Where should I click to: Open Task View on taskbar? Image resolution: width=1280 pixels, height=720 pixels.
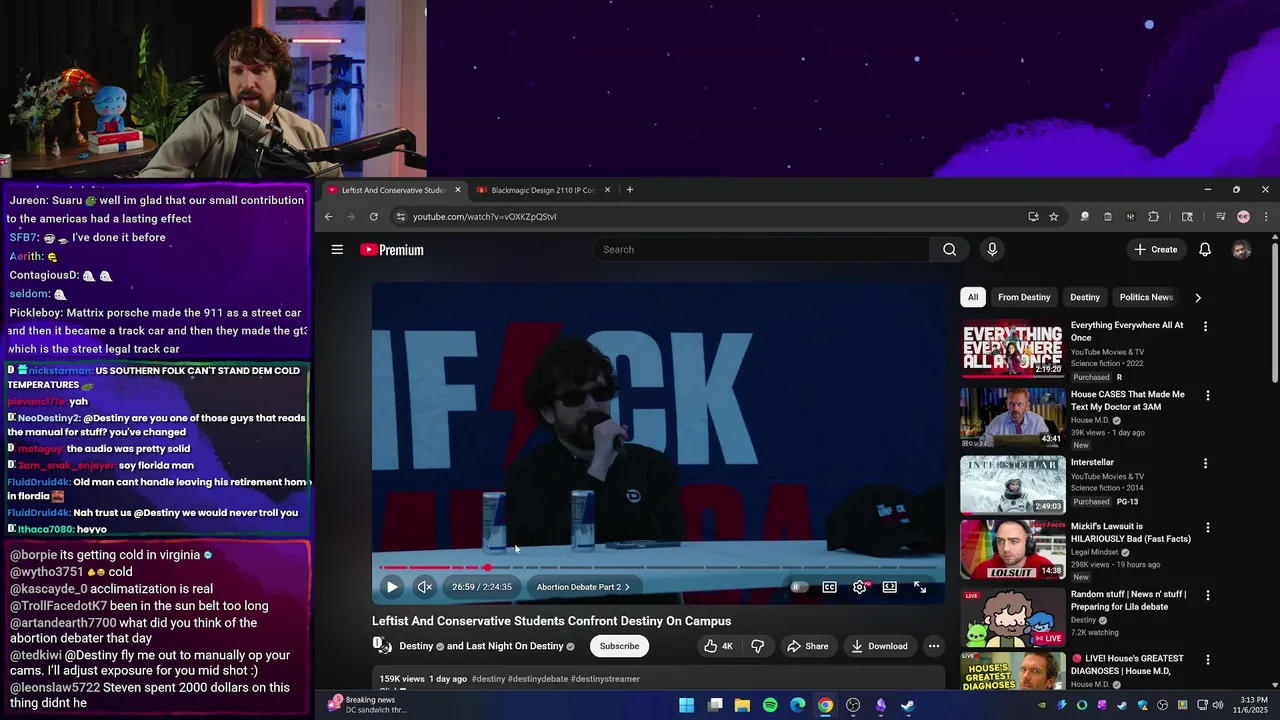tap(715, 705)
